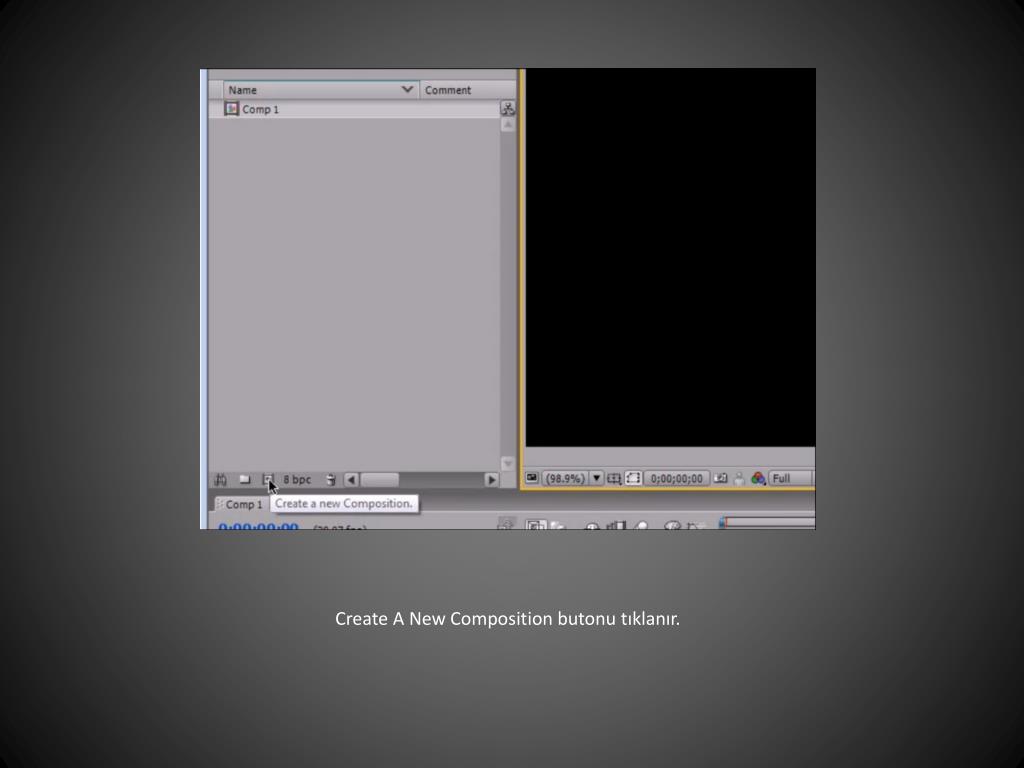The image size is (1024, 768).
Task: Click the 0;00;00;00 current time display
Action: tap(677, 479)
